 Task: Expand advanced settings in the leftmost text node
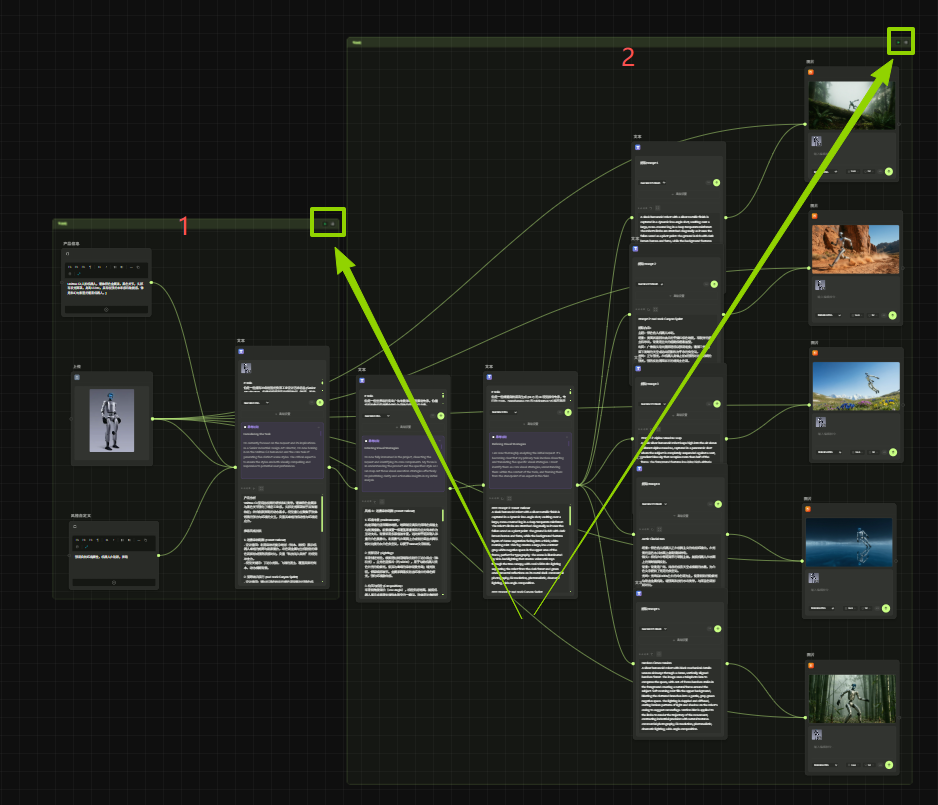pyautogui.click(x=282, y=413)
